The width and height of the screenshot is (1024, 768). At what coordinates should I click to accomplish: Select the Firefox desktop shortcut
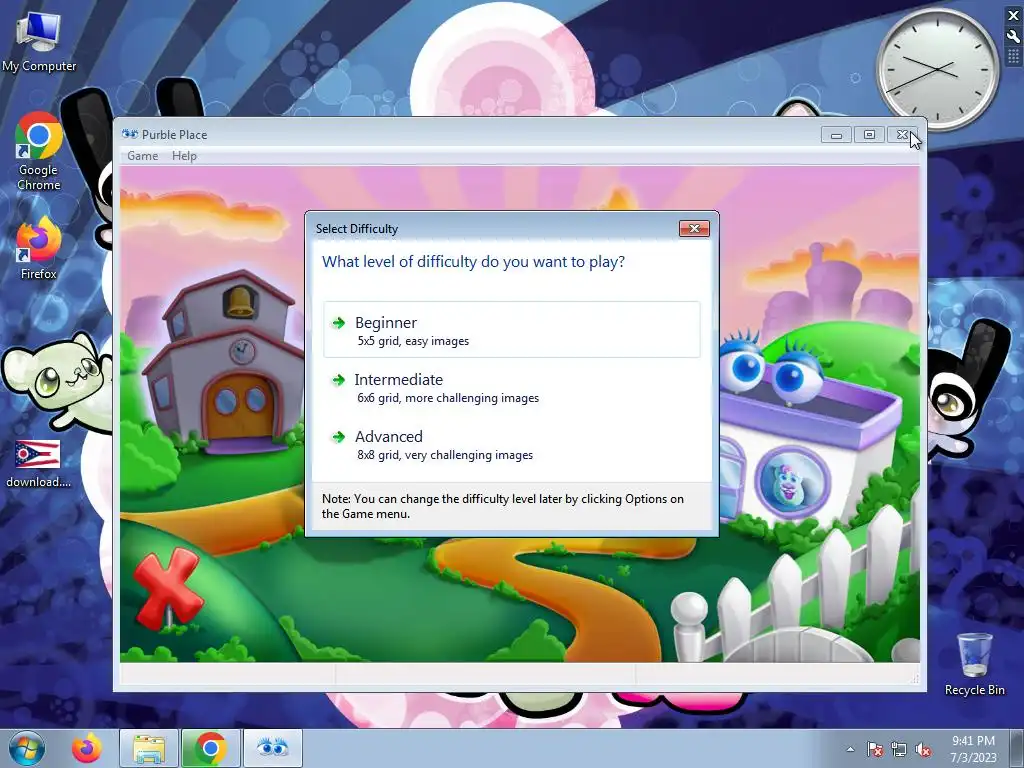tap(39, 248)
